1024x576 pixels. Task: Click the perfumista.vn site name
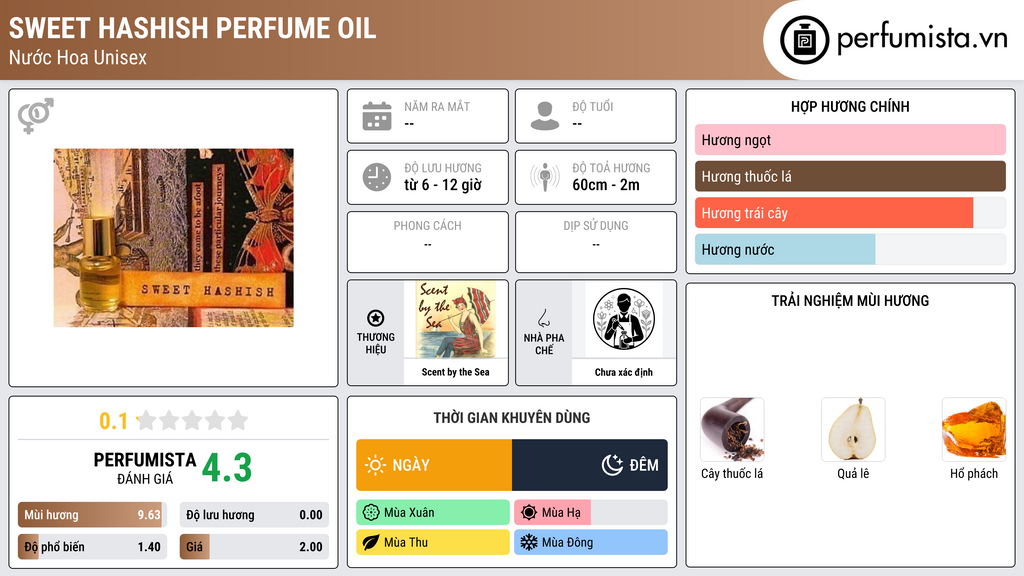click(x=922, y=38)
